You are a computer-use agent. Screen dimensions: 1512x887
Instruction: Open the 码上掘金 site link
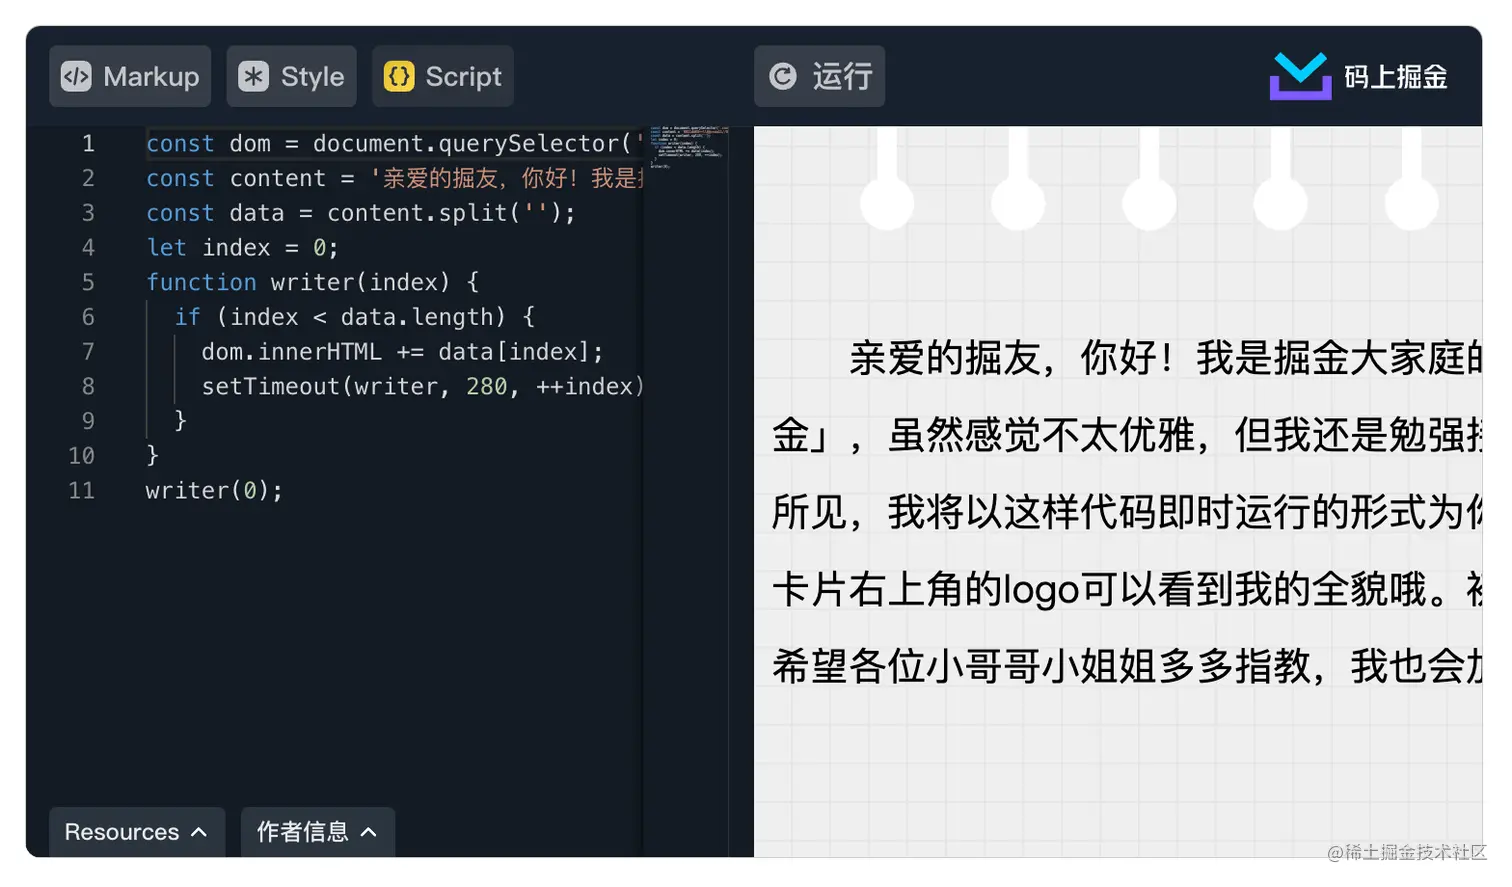coord(1359,77)
